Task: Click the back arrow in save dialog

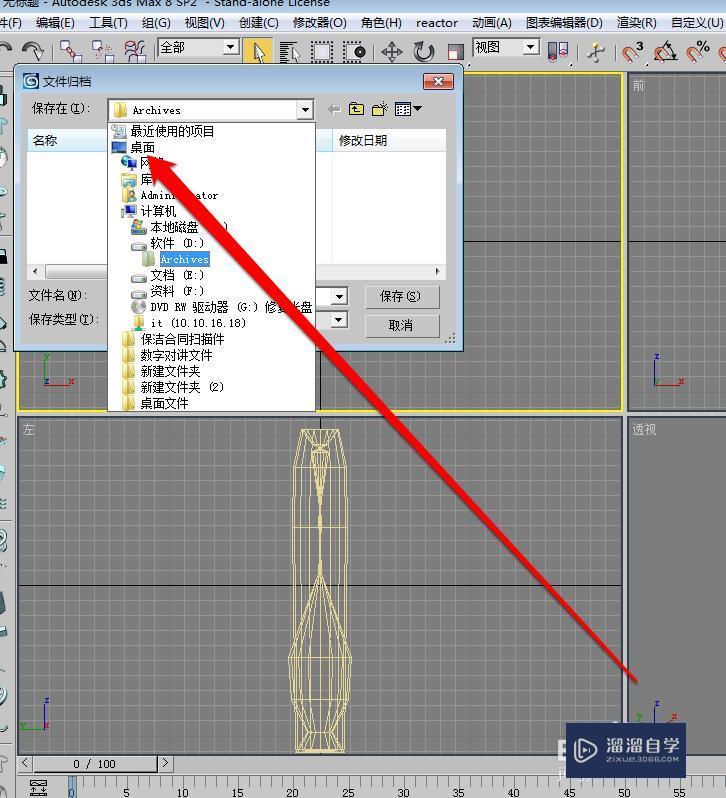Action: pyautogui.click(x=334, y=109)
